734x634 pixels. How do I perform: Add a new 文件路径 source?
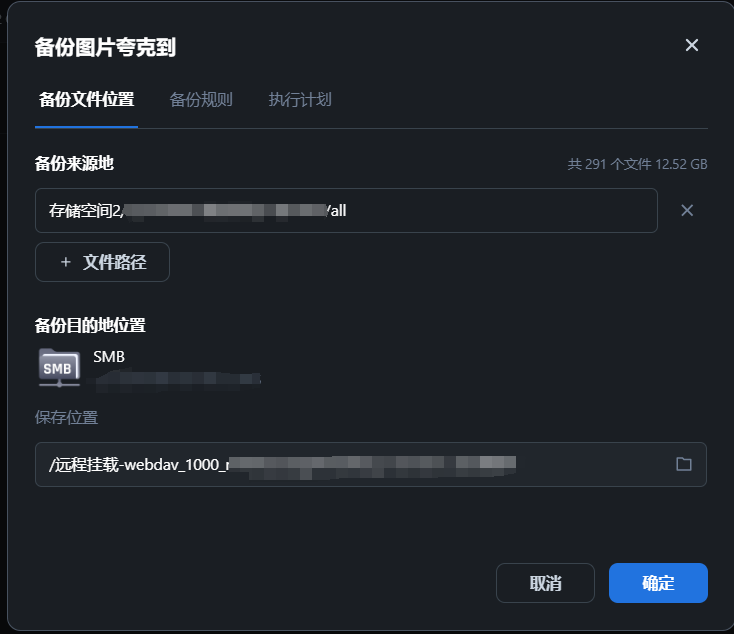click(103, 262)
